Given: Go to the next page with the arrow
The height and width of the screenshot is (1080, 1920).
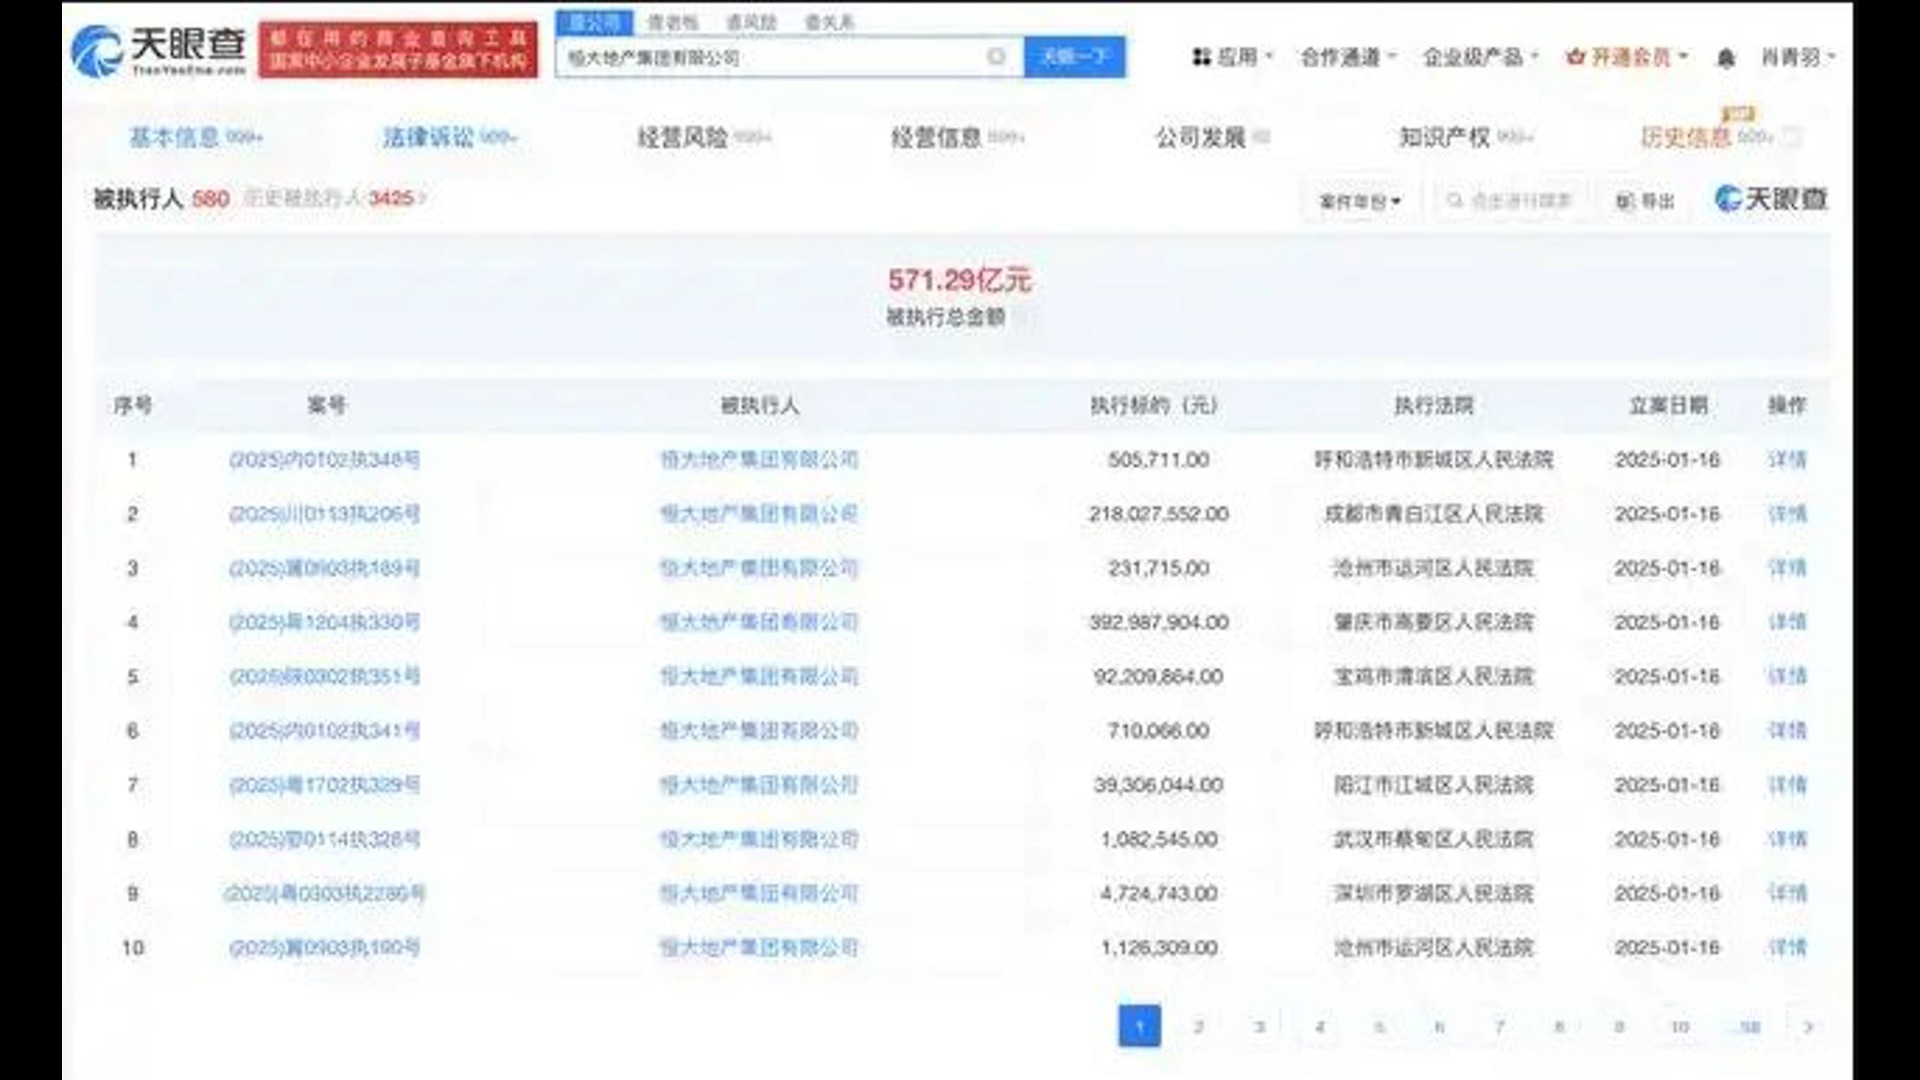Looking at the screenshot, I should (x=1808, y=1027).
